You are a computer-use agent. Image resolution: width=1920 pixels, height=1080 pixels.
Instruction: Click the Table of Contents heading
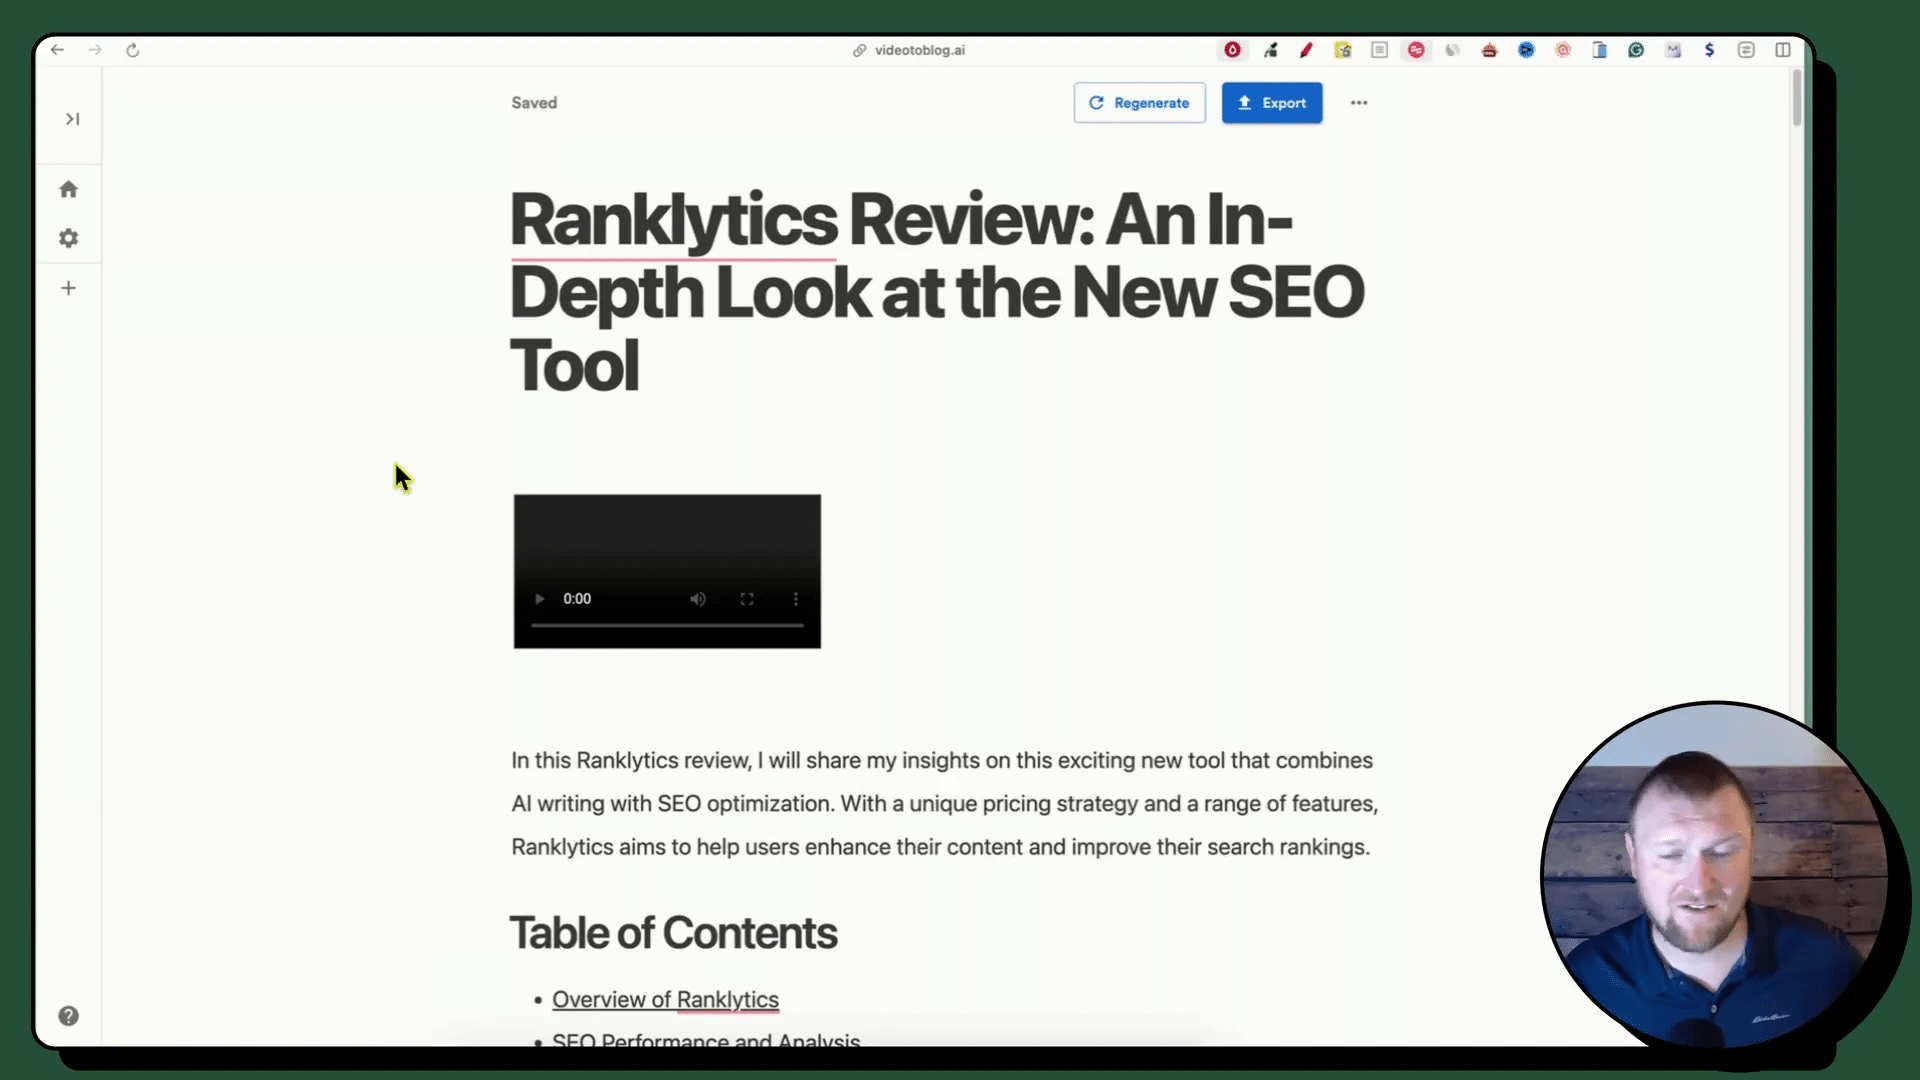click(673, 933)
